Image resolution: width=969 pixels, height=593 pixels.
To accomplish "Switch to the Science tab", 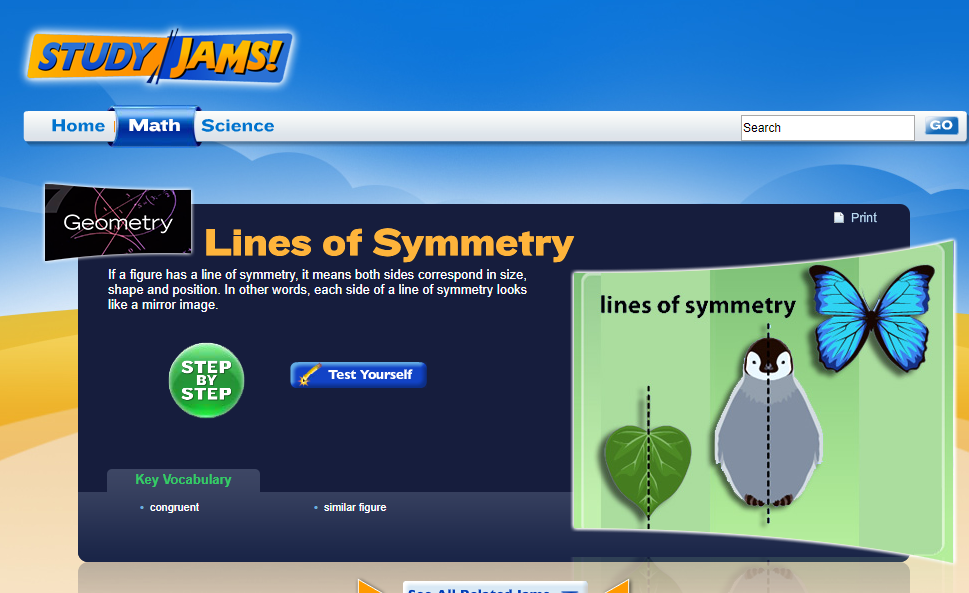I will click(237, 125).
